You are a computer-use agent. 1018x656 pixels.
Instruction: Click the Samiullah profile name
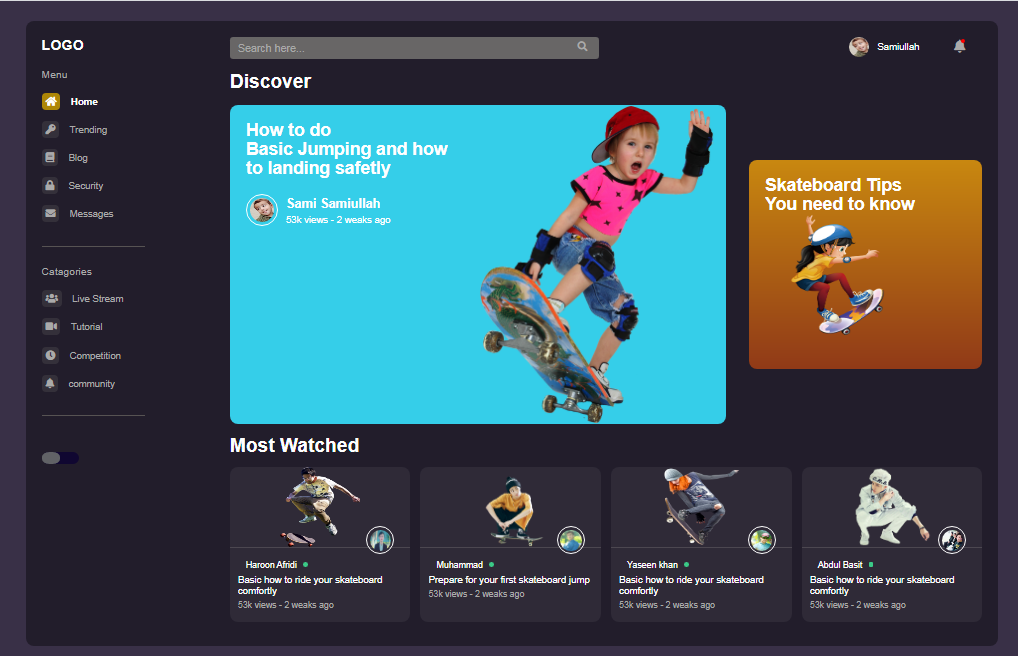(898, 47)
